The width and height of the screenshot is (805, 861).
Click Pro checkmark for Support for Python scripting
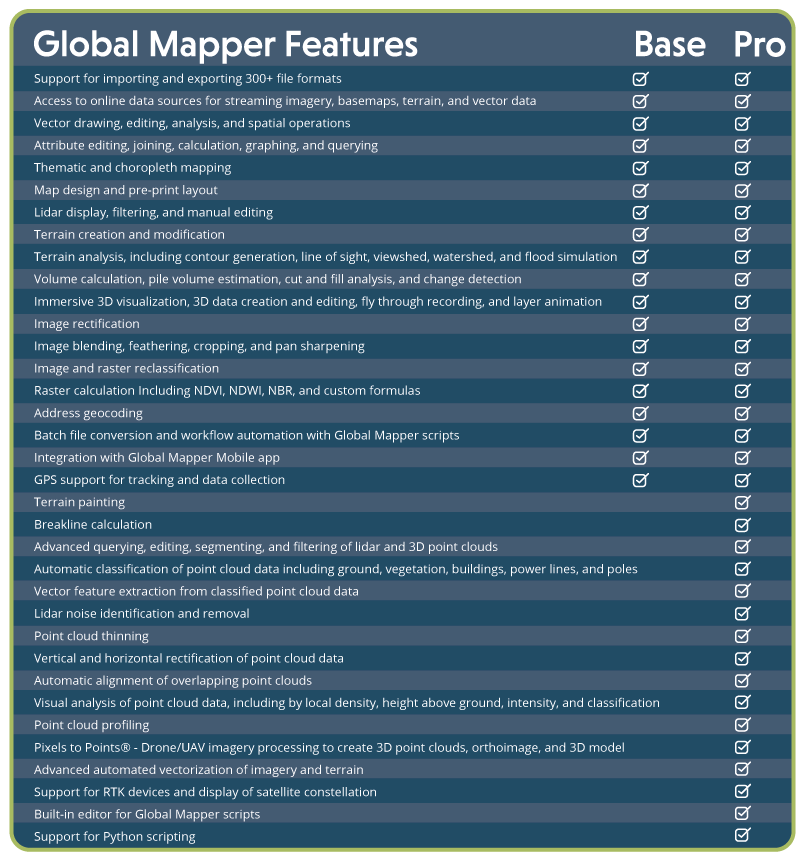[x=742, y=836]
